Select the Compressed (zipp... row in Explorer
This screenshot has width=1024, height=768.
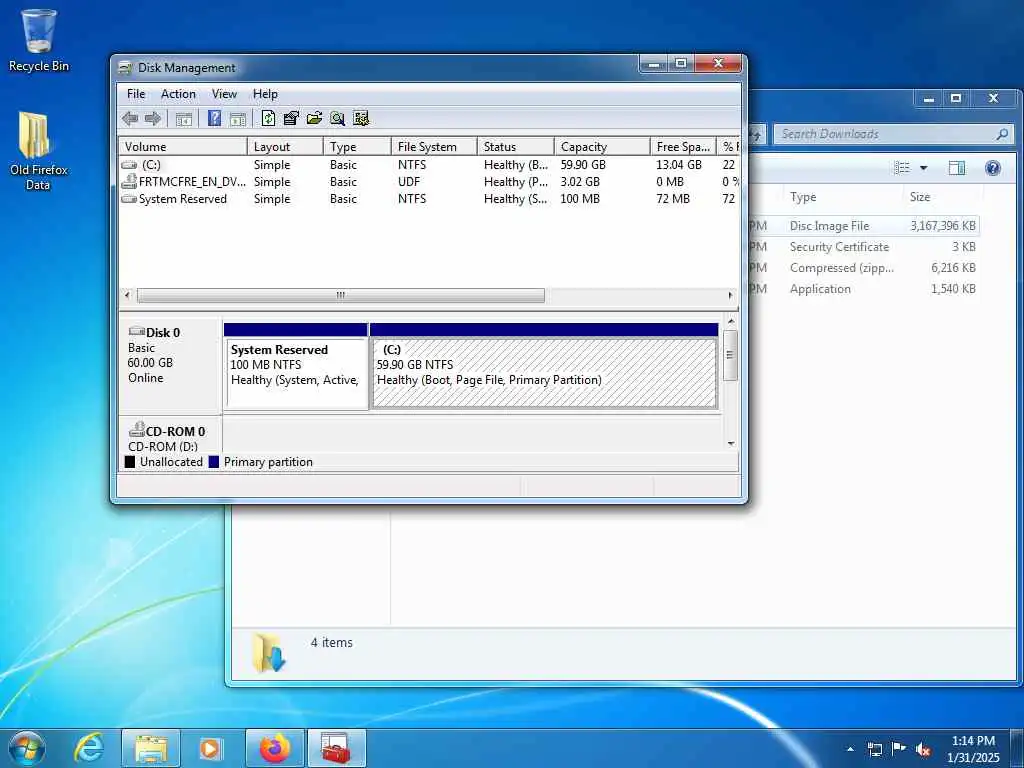tap(862, 268)
